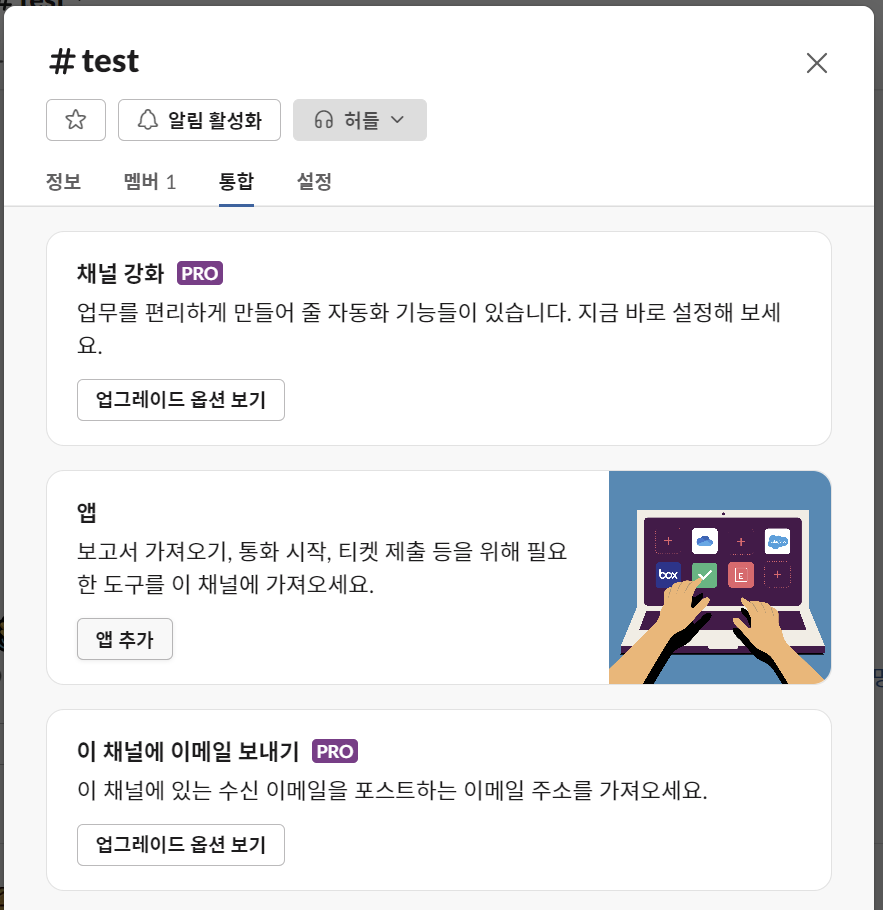Click 업그레이드 옵션 보기 under 채널 강화
This screenshot has height=910, width=883.
coord(181,400)
